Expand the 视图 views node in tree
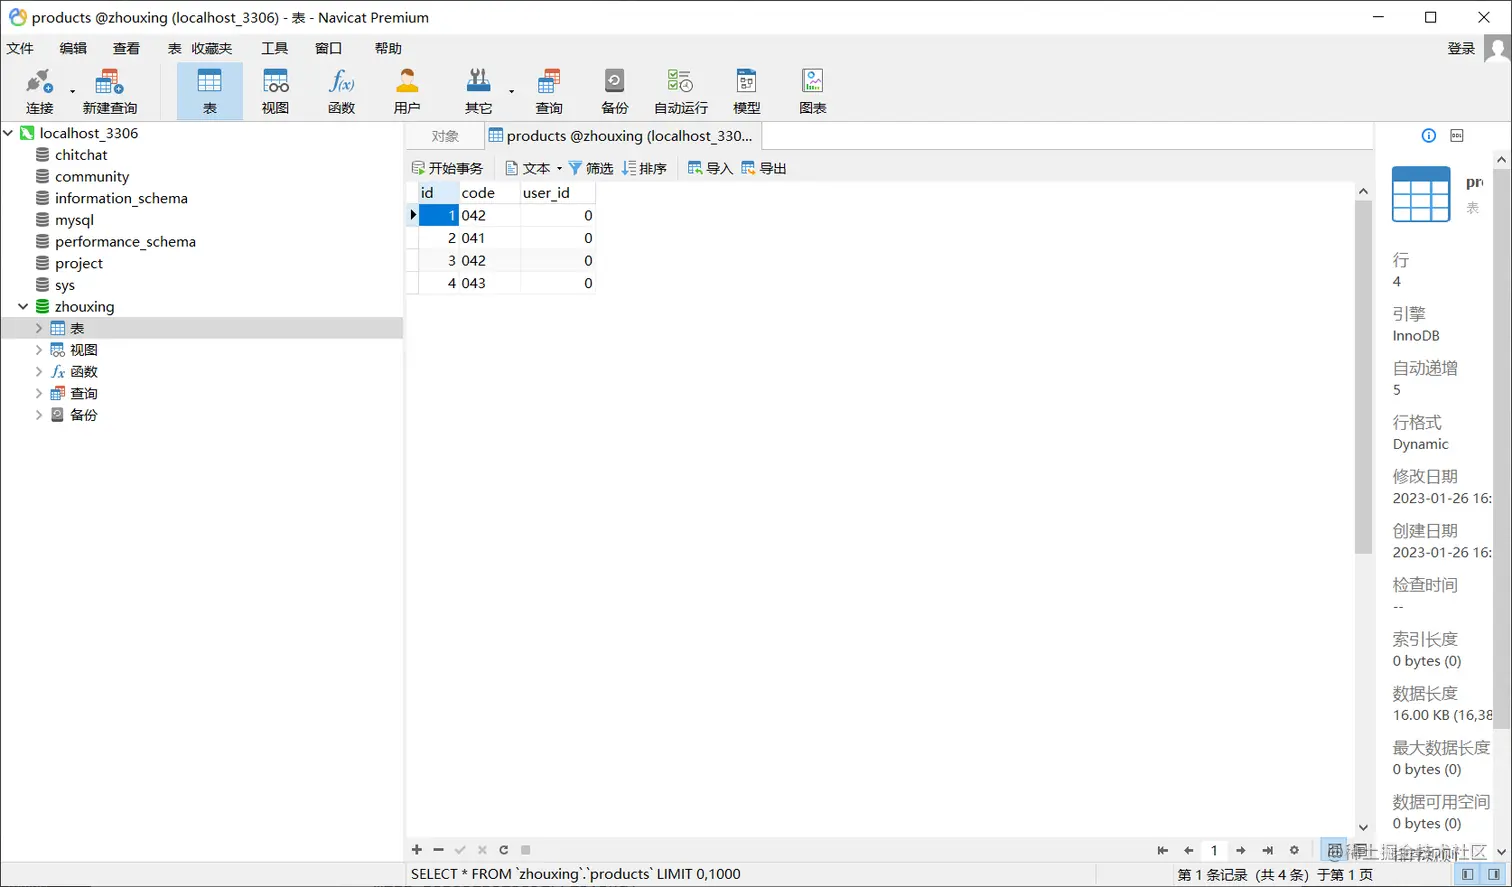 pyautogui.click(x=39, y=350)
